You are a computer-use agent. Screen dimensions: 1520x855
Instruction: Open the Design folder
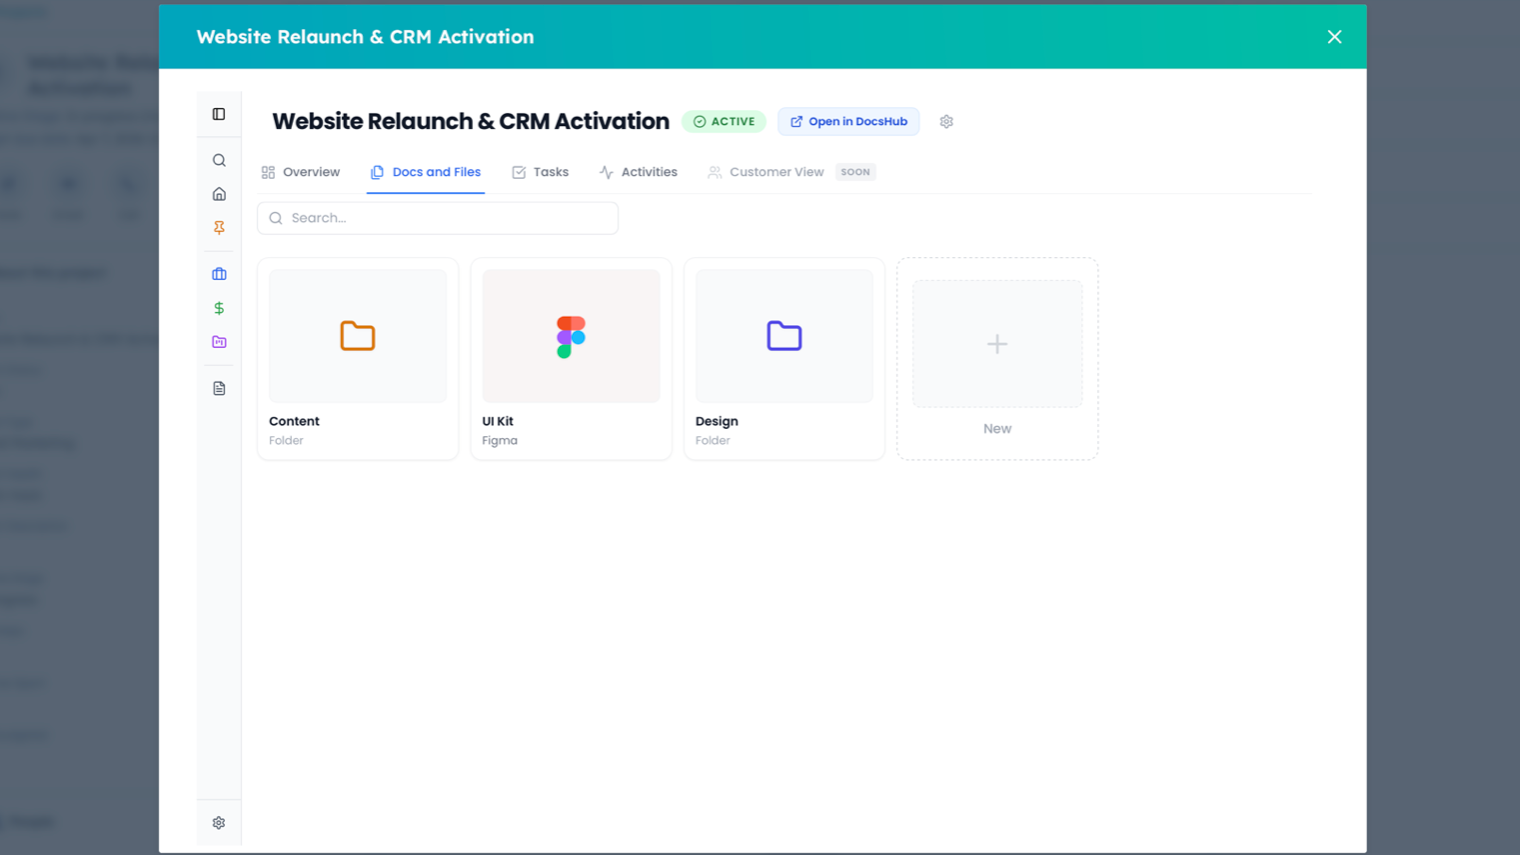784,335
